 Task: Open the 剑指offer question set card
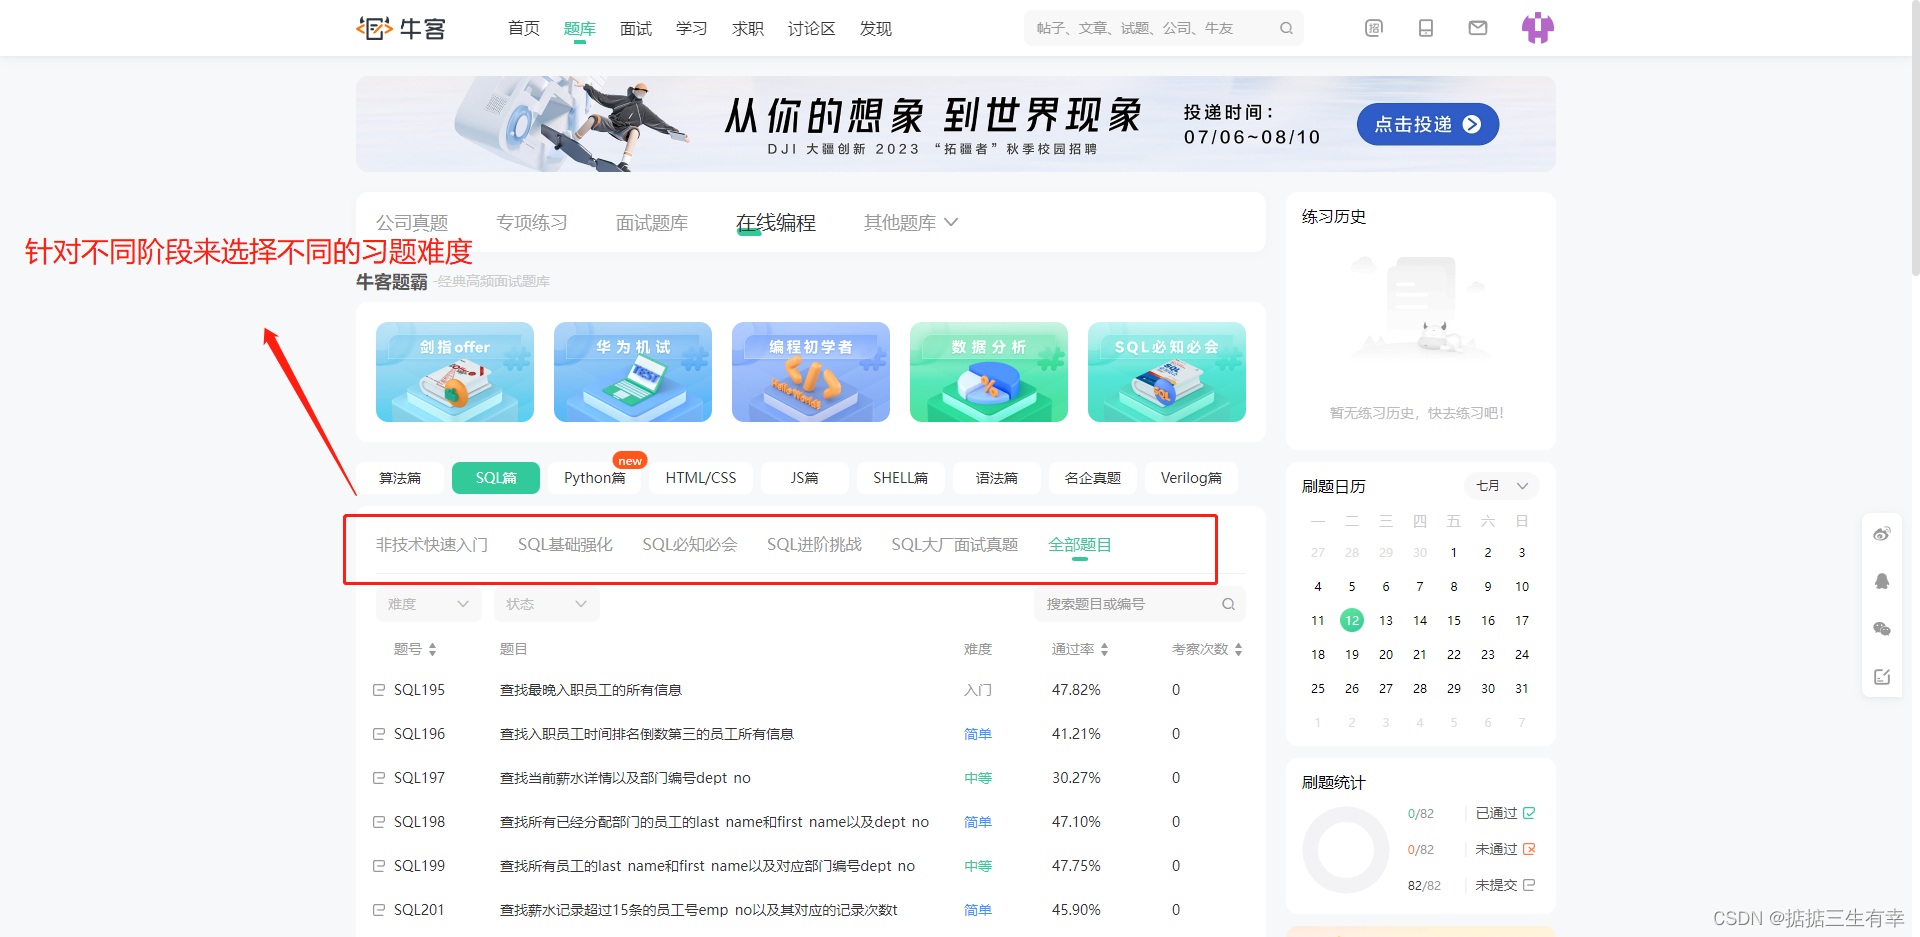tap(455, 372)
